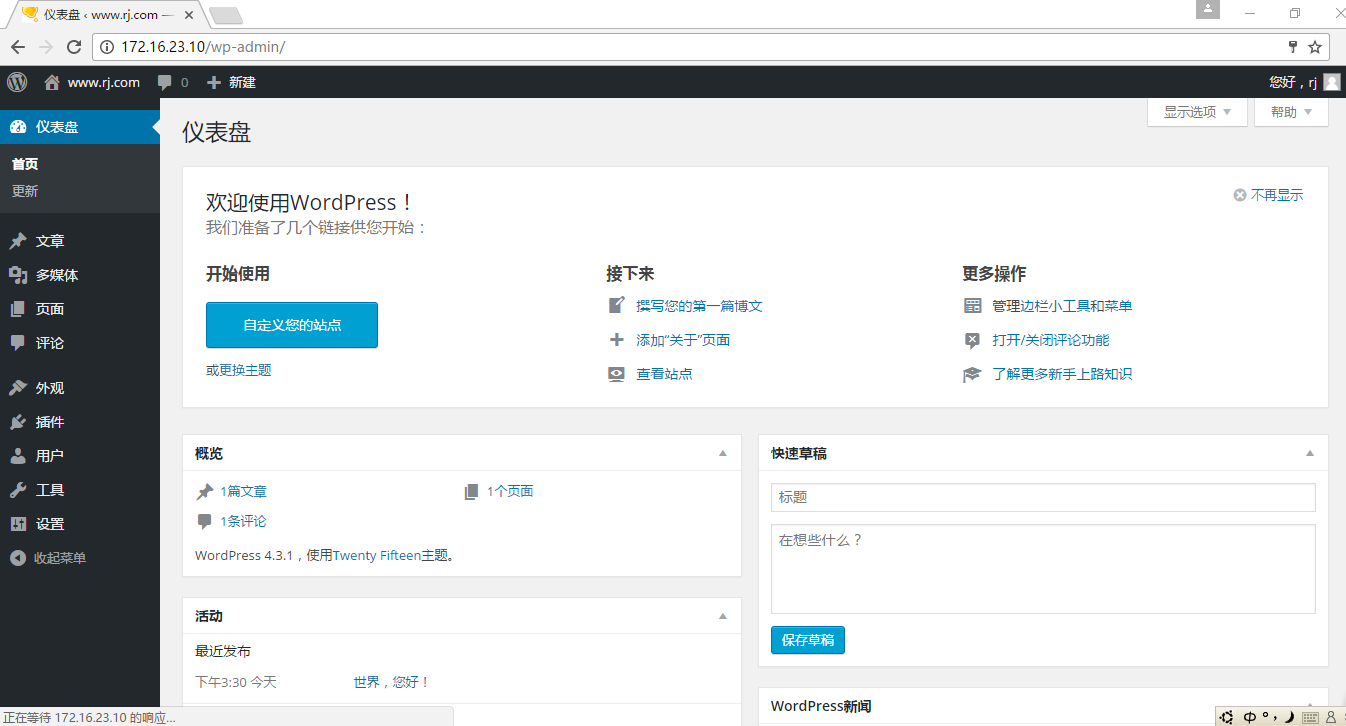Open the 1个页面 link in 概览
Screen dimensions: 1346x726
(x=510, y=491)
